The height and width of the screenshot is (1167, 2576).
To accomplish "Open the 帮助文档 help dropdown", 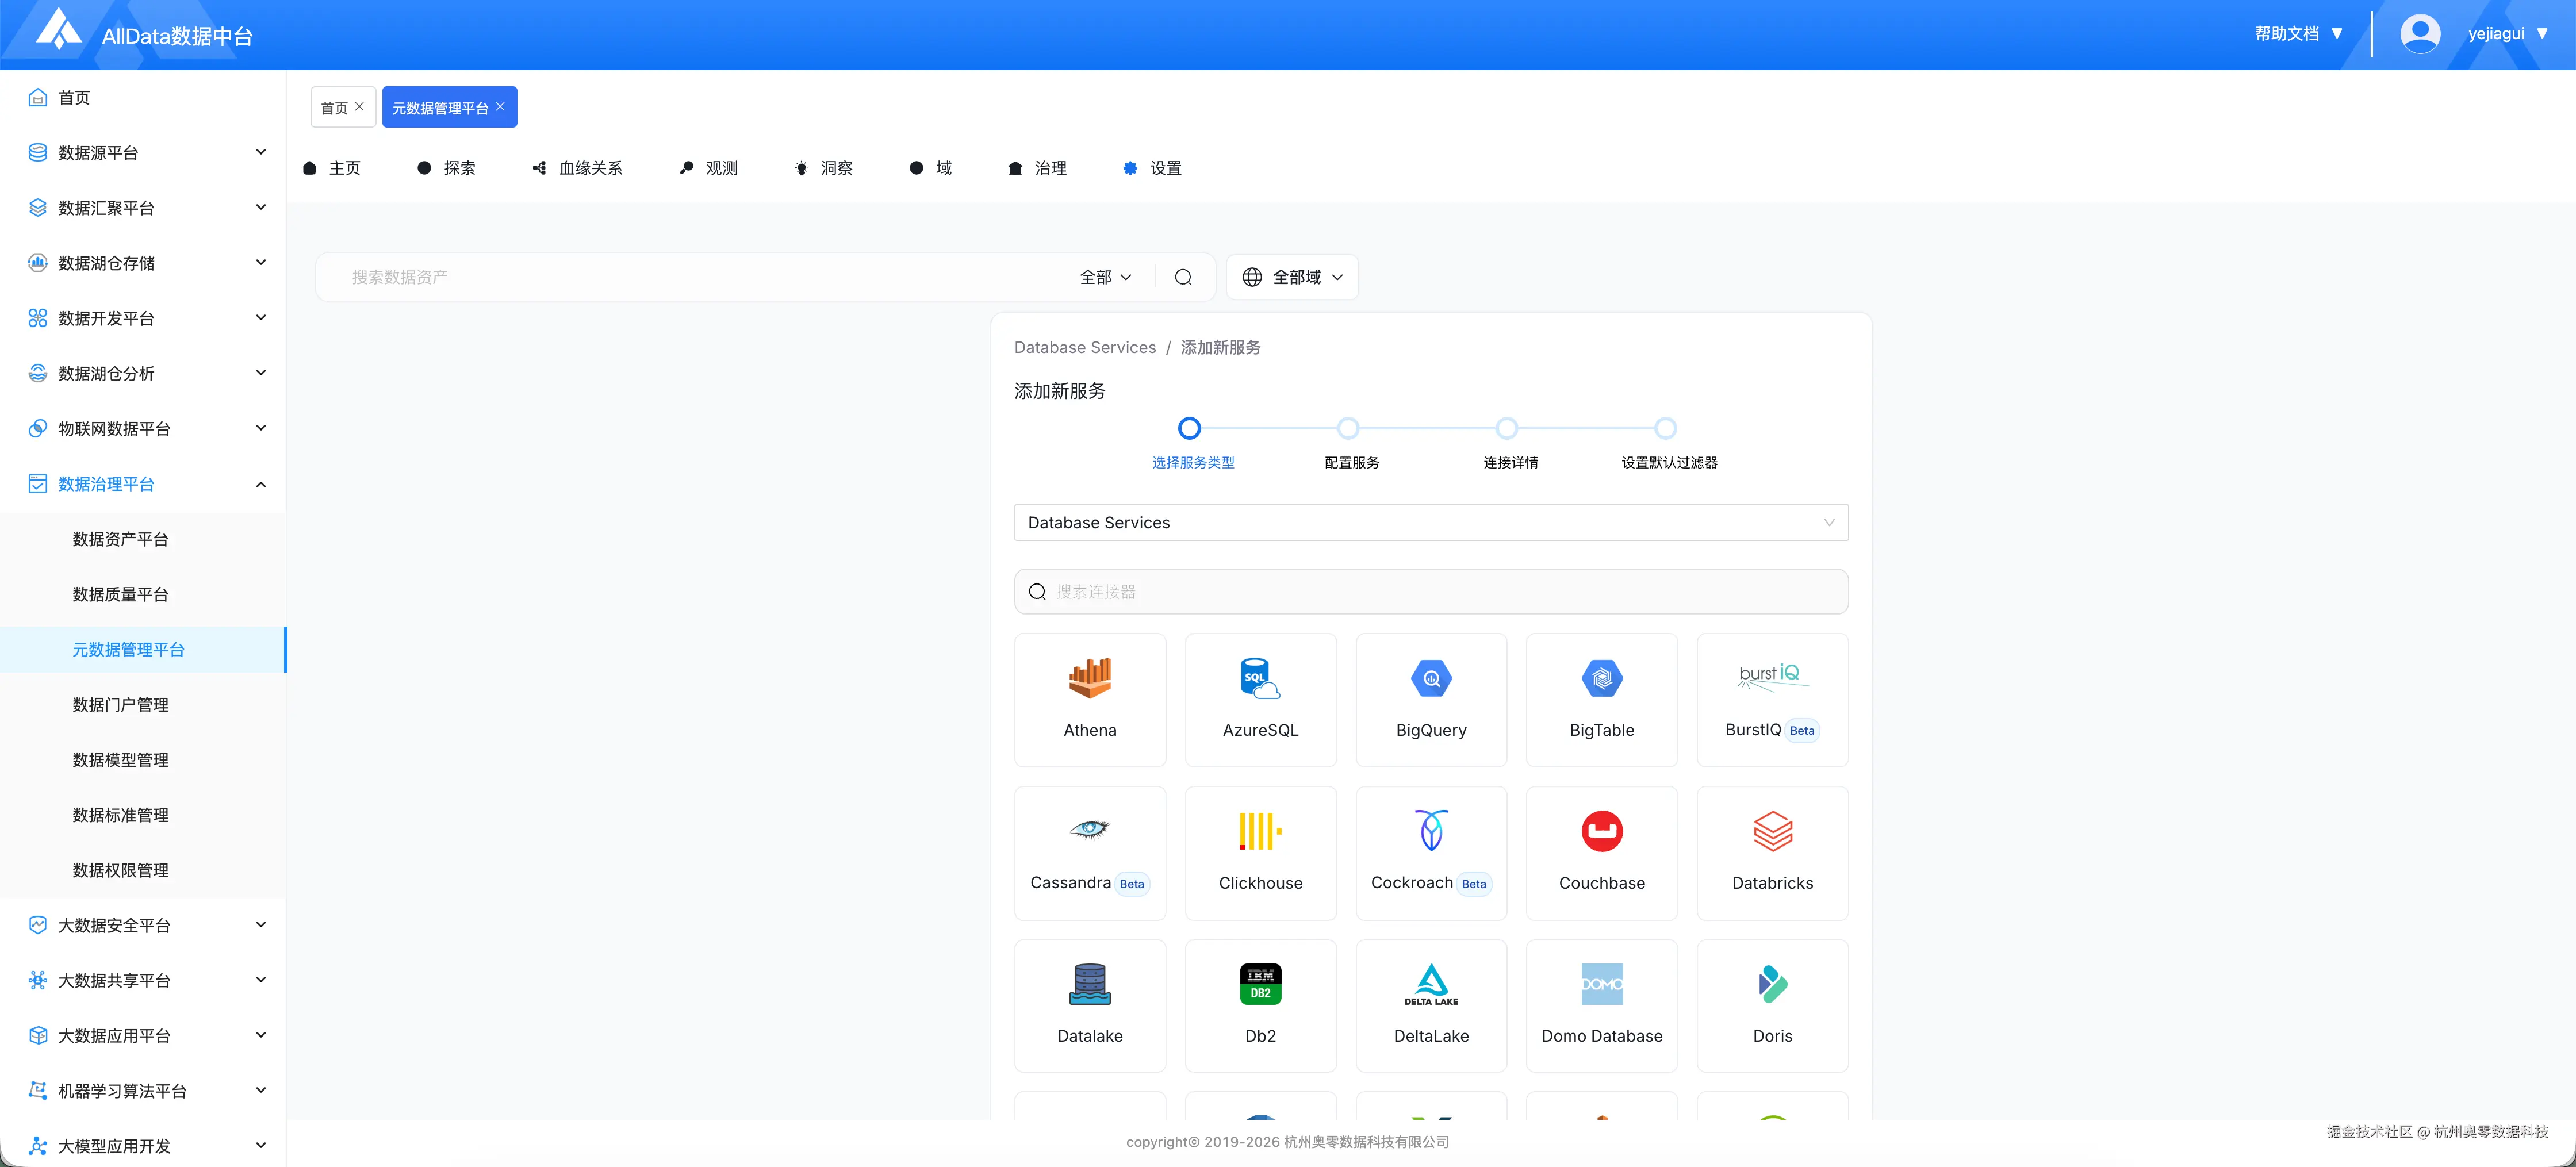I will (x=2298, y=34).
